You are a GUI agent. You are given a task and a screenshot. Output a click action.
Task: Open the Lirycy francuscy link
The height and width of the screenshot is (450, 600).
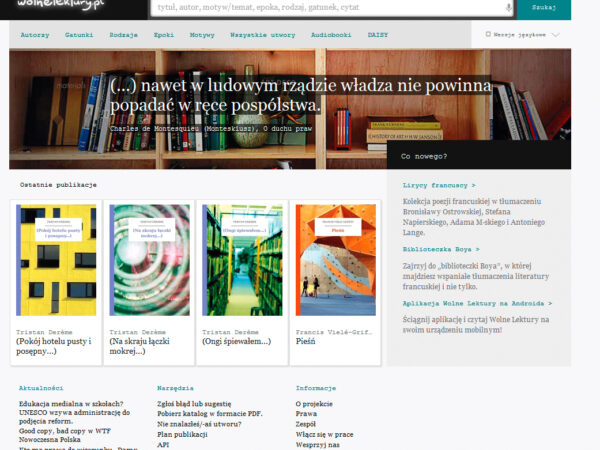click(x=439, y=185)
